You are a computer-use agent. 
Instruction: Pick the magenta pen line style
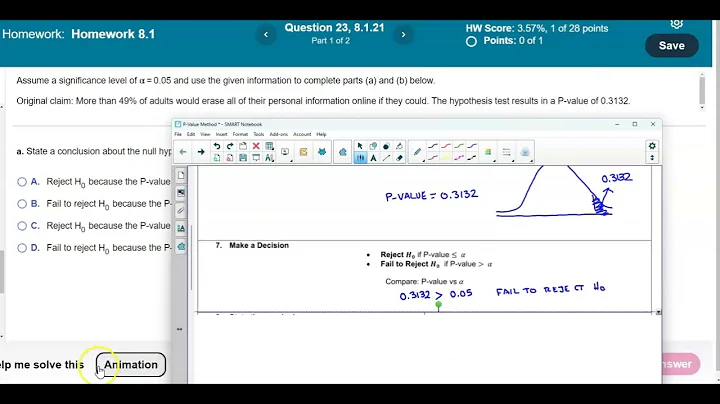(x=459, y=158)
